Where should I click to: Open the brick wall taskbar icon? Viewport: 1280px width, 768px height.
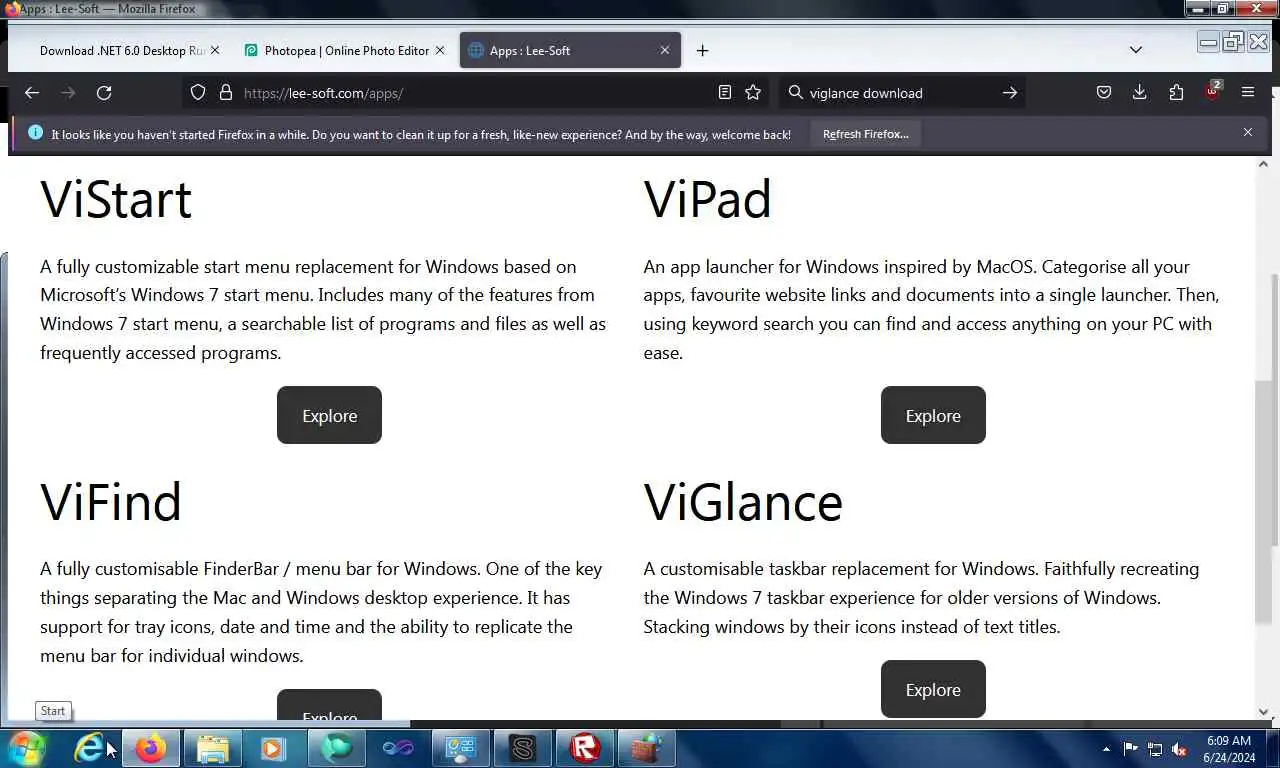click(647, 748)
